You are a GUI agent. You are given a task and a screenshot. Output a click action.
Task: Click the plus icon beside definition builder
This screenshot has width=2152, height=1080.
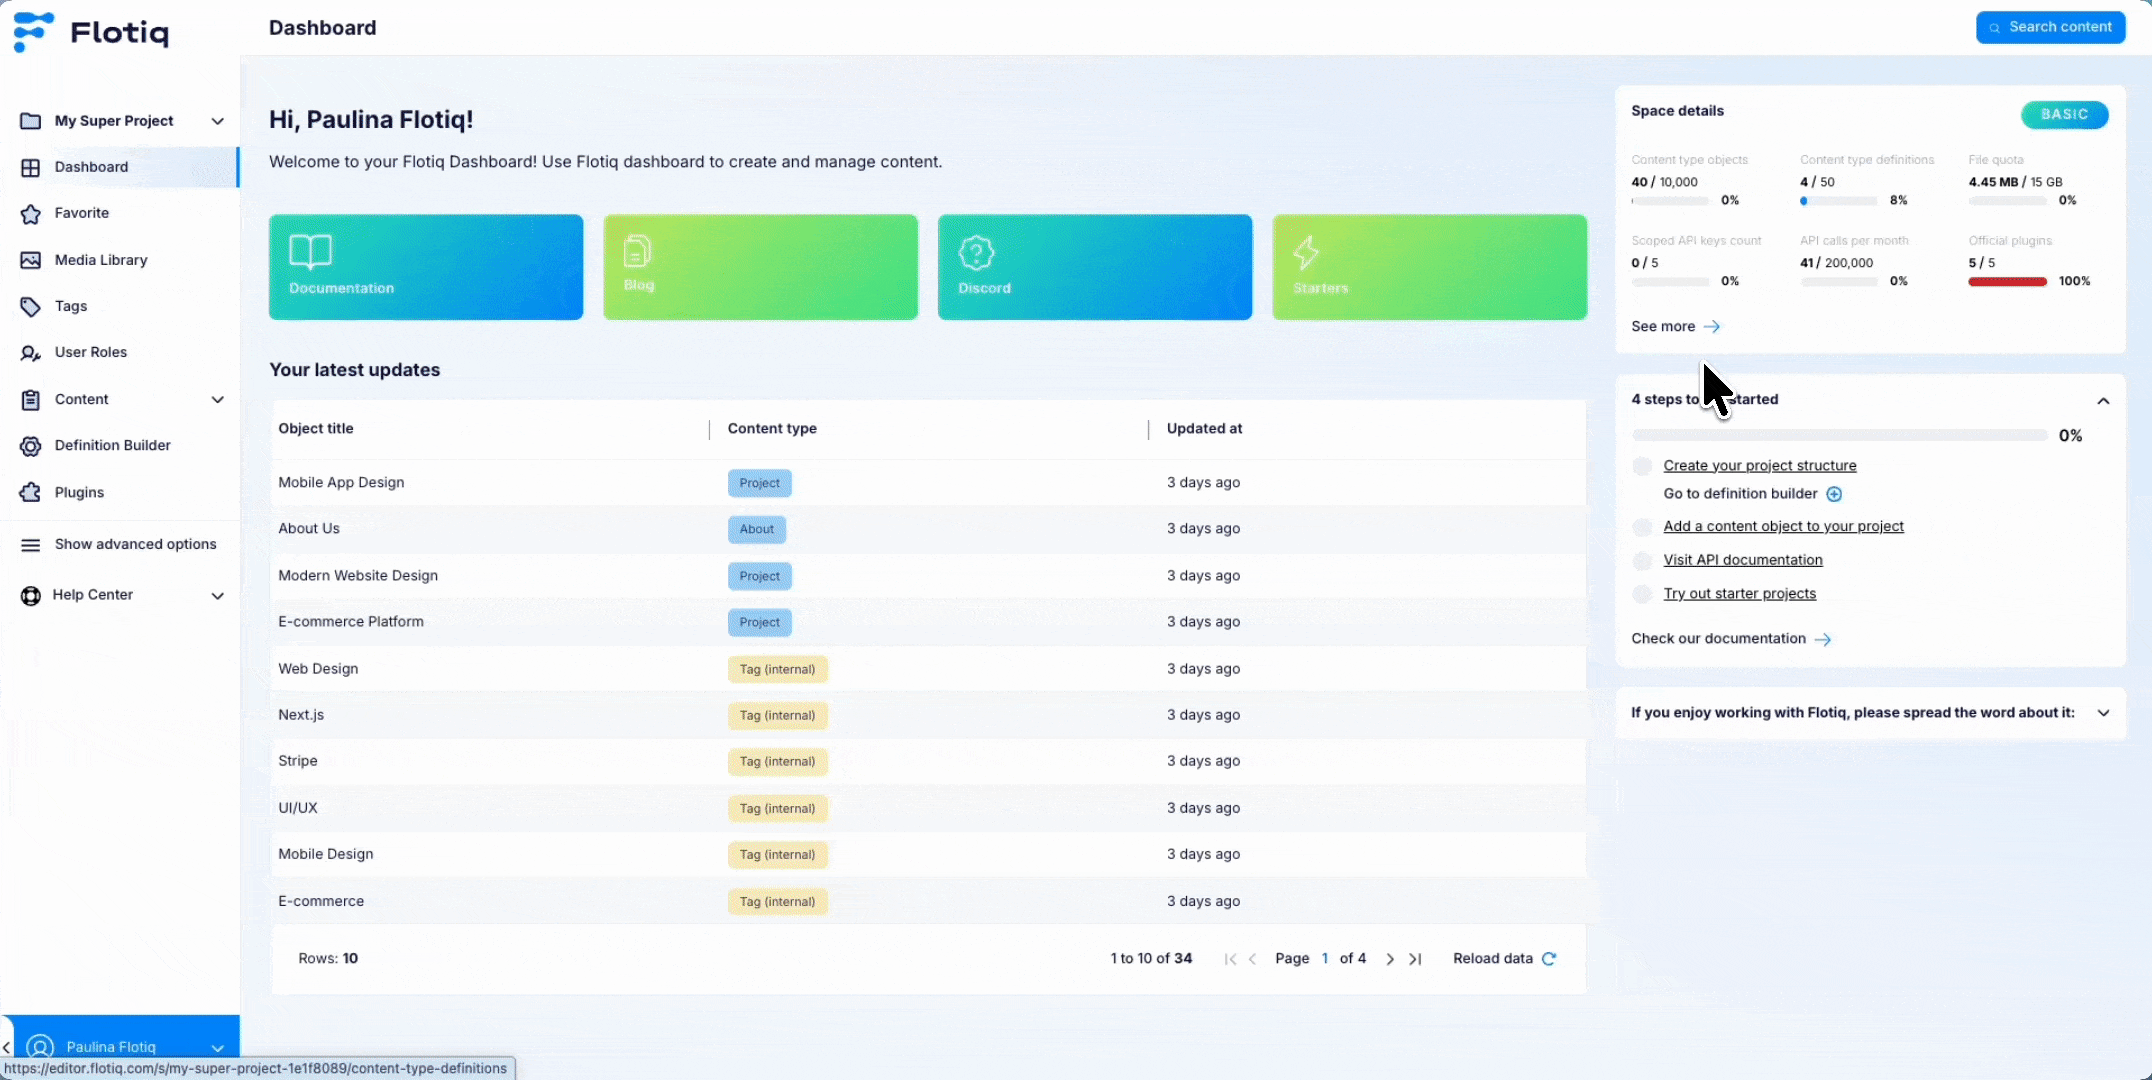(1834, 494)
